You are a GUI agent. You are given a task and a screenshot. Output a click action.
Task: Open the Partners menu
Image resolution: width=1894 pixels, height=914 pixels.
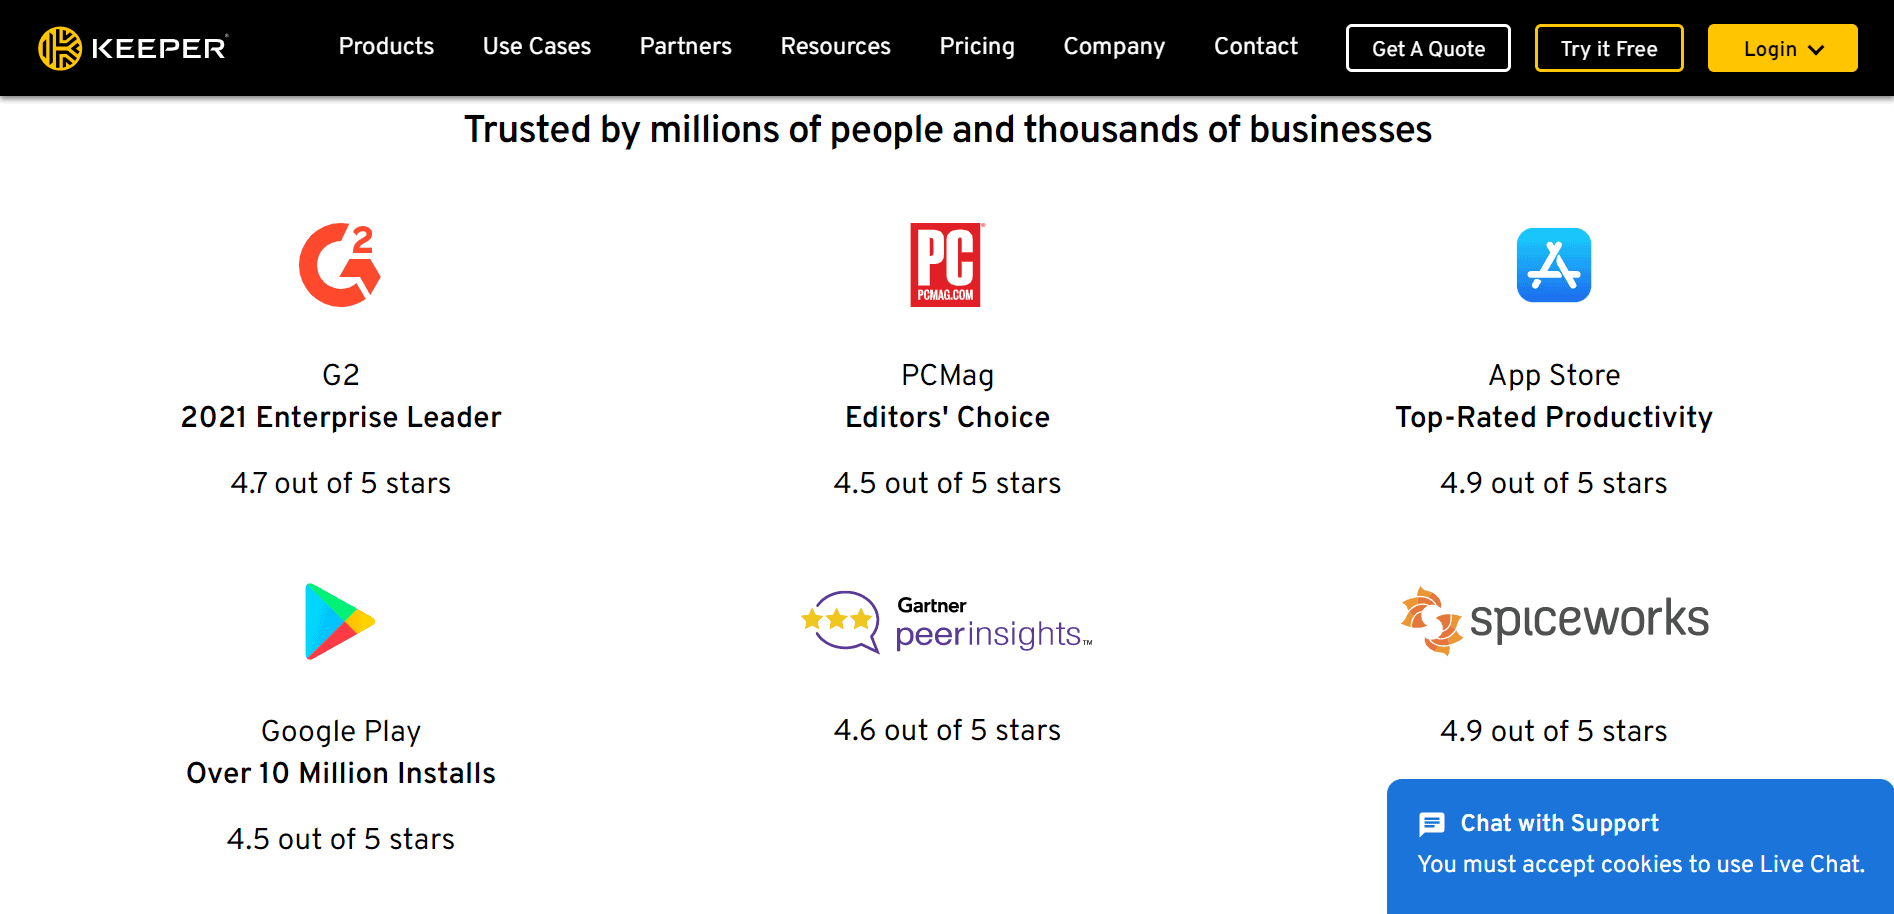(686, 46)
